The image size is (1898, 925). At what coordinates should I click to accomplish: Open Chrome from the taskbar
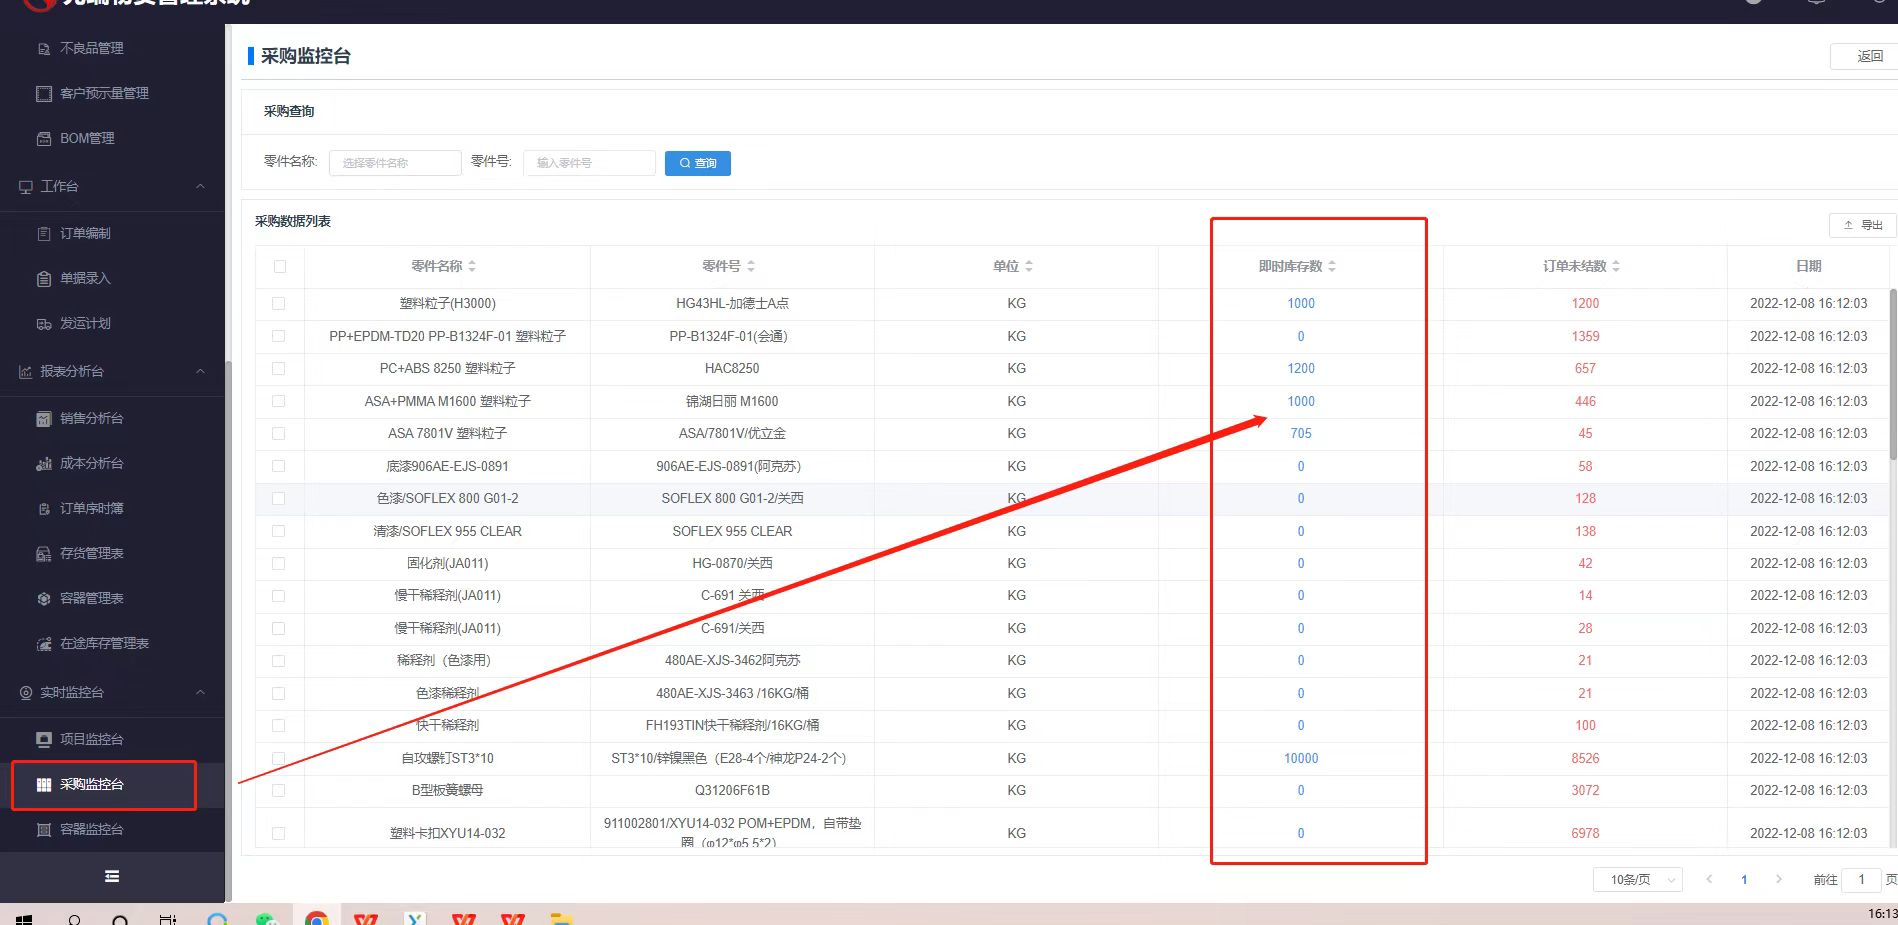click(316, 918)
